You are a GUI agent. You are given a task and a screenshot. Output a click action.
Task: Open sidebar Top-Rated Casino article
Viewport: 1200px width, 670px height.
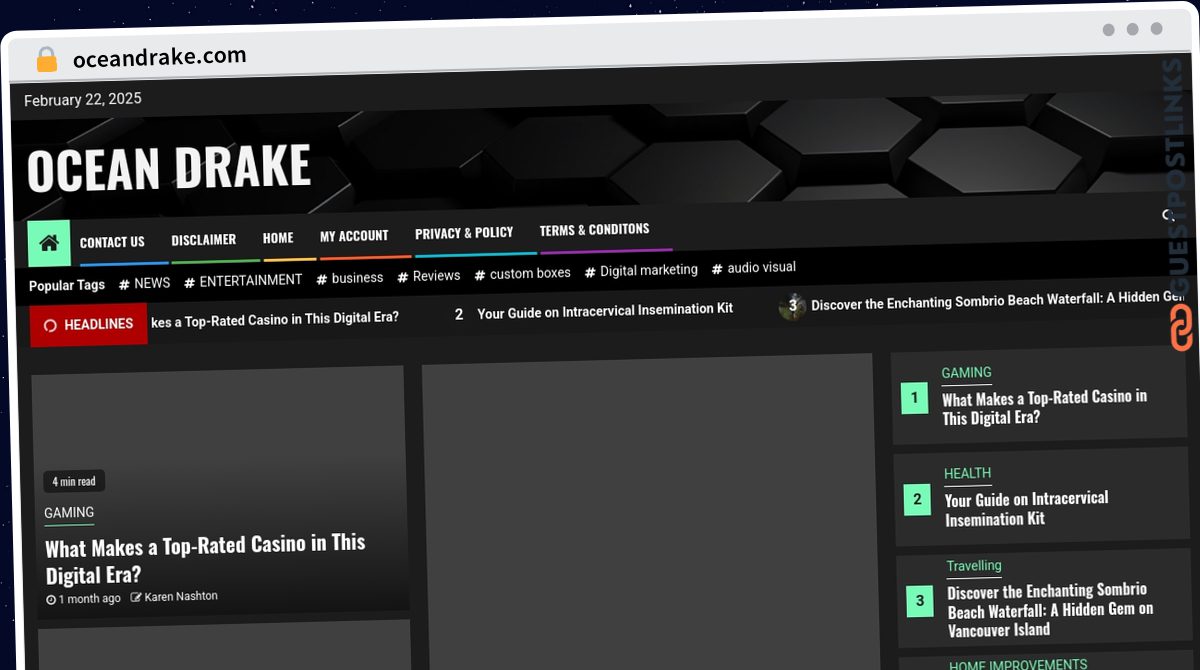coord(1044,407)
